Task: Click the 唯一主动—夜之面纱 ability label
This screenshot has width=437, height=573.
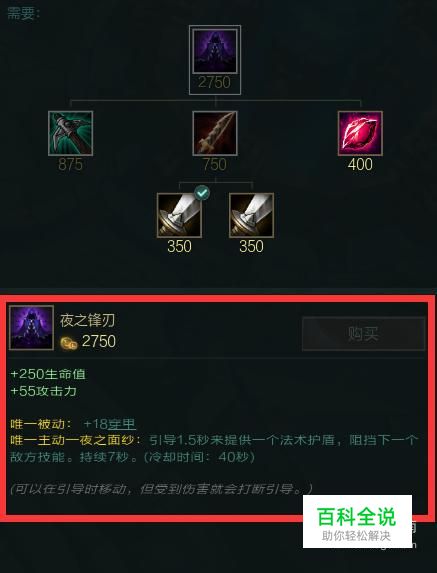Action: coord(76,440)
